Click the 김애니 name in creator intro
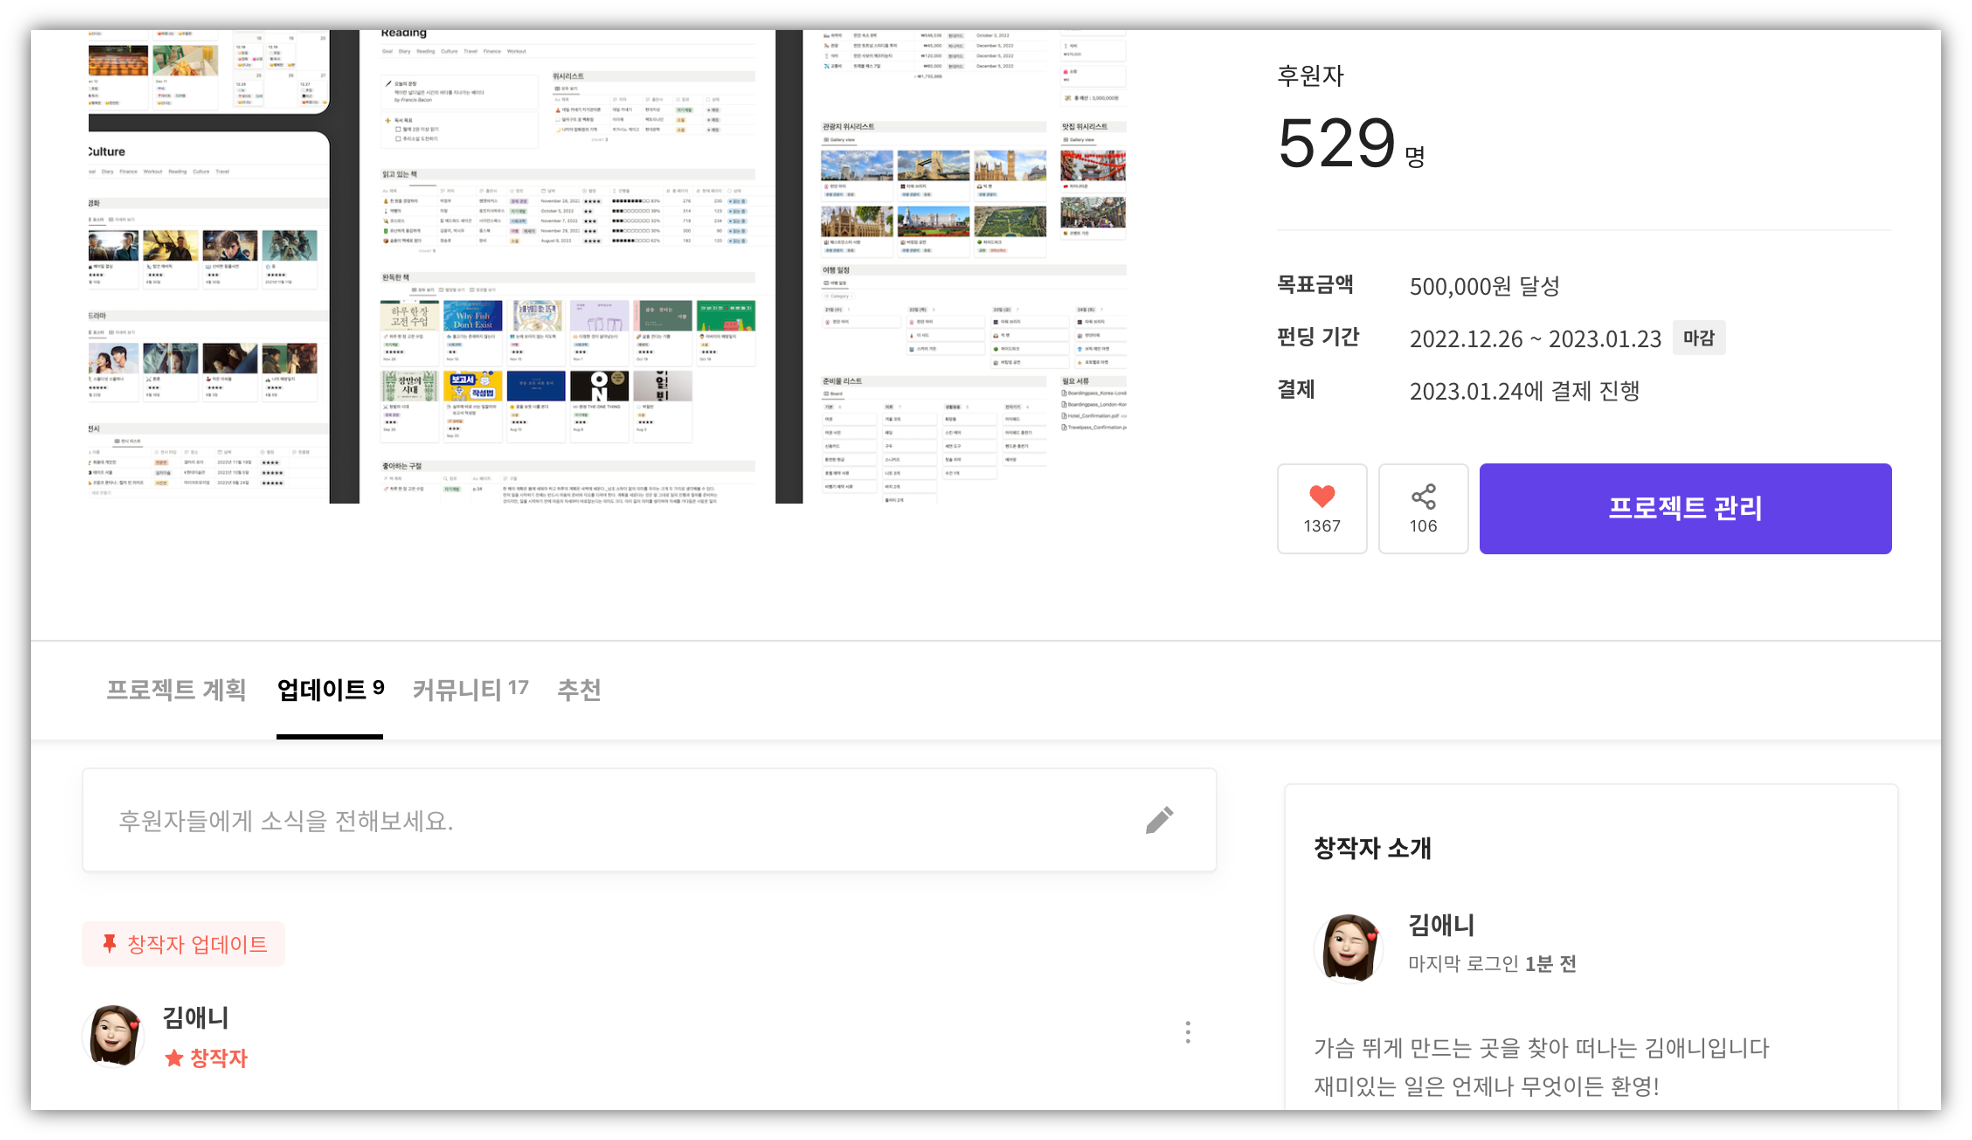This screenshot has width=1972, height=1140. coord(1441,925)
